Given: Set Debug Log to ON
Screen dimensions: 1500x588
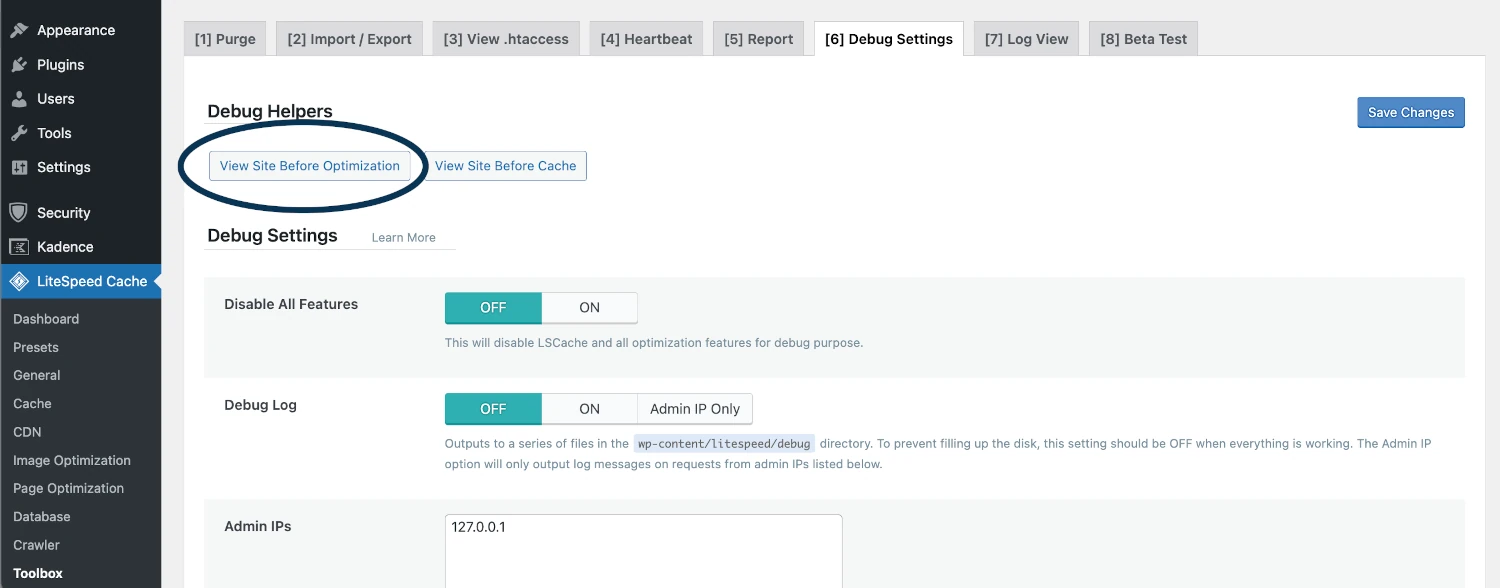Looking at the screenshot, I should [590, 409].
